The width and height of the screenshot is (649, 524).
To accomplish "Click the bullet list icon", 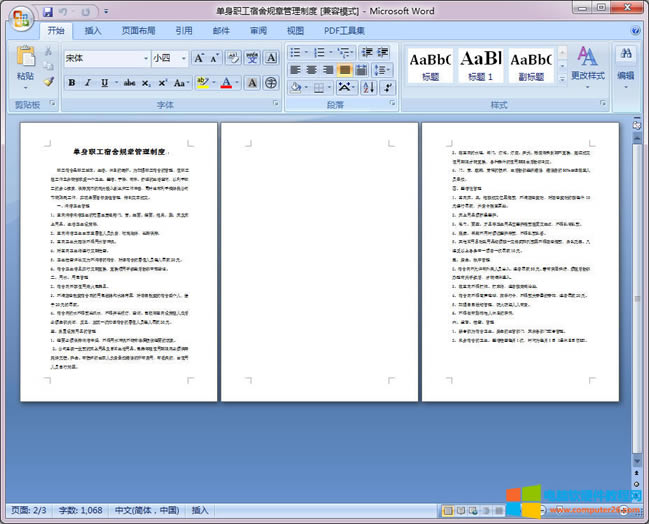I will tap(297, 52).
